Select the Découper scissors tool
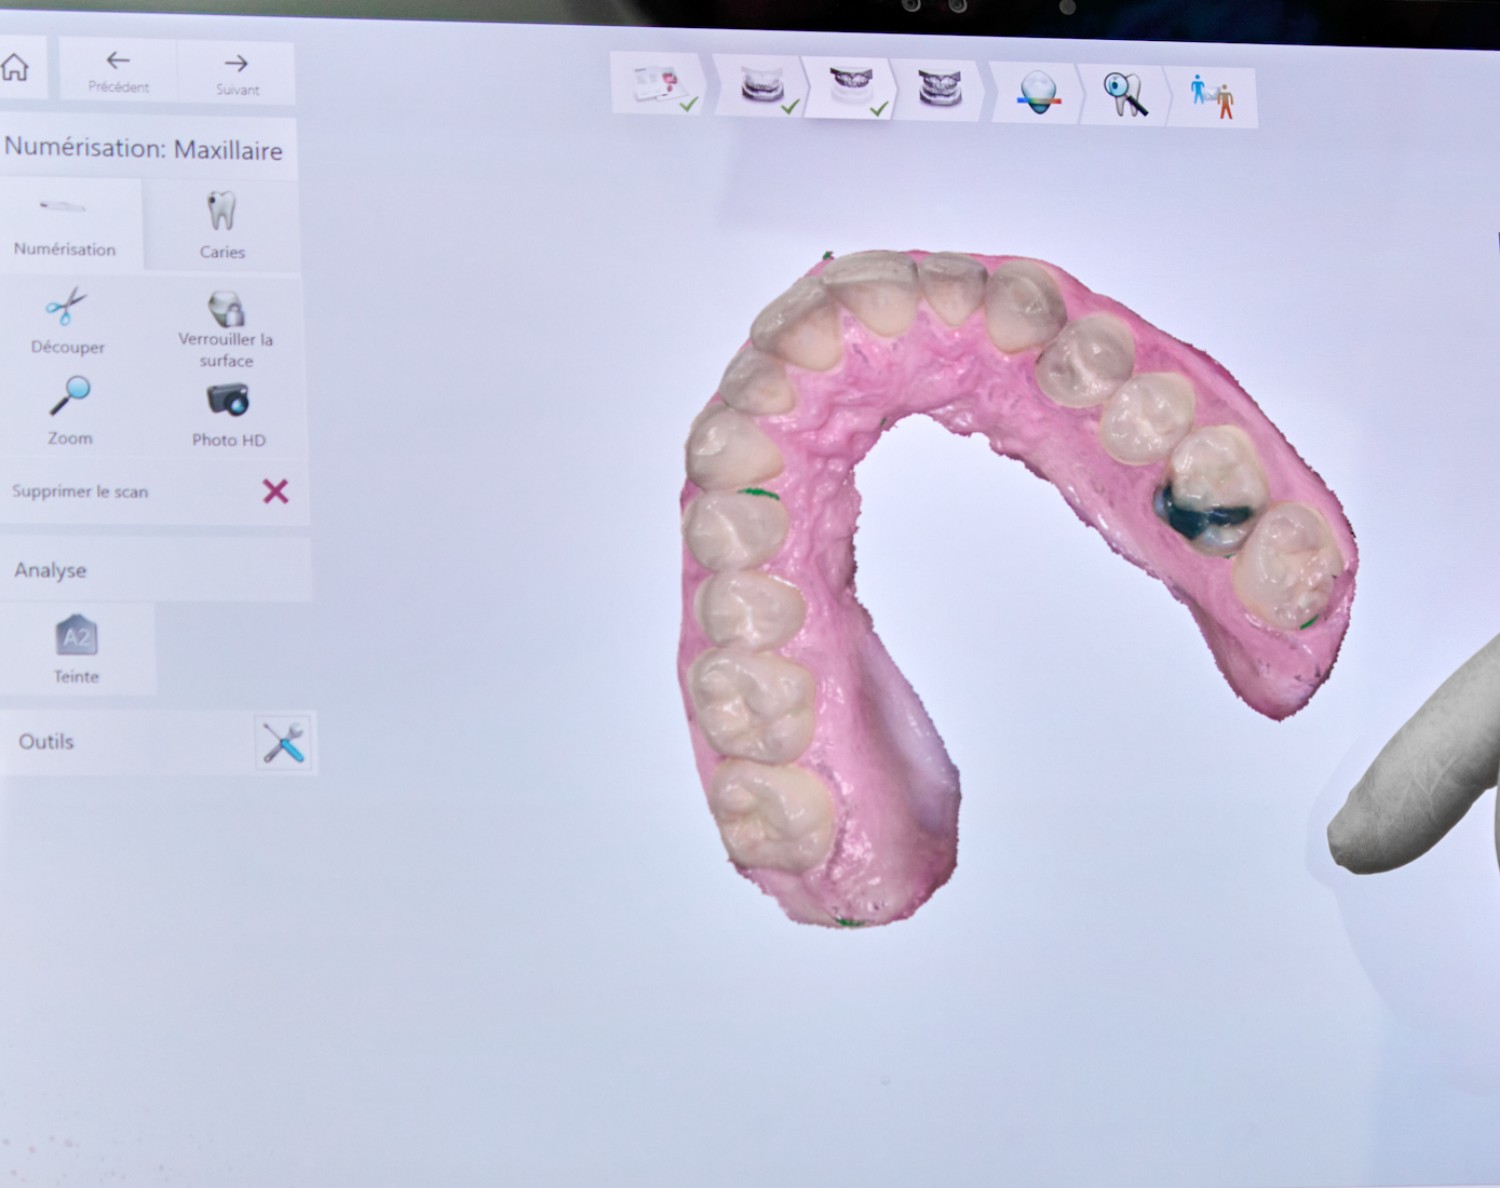Image resolution: width=1500 pixels, height=1188 pixels. pyautogui.click(x=68, y=320)
